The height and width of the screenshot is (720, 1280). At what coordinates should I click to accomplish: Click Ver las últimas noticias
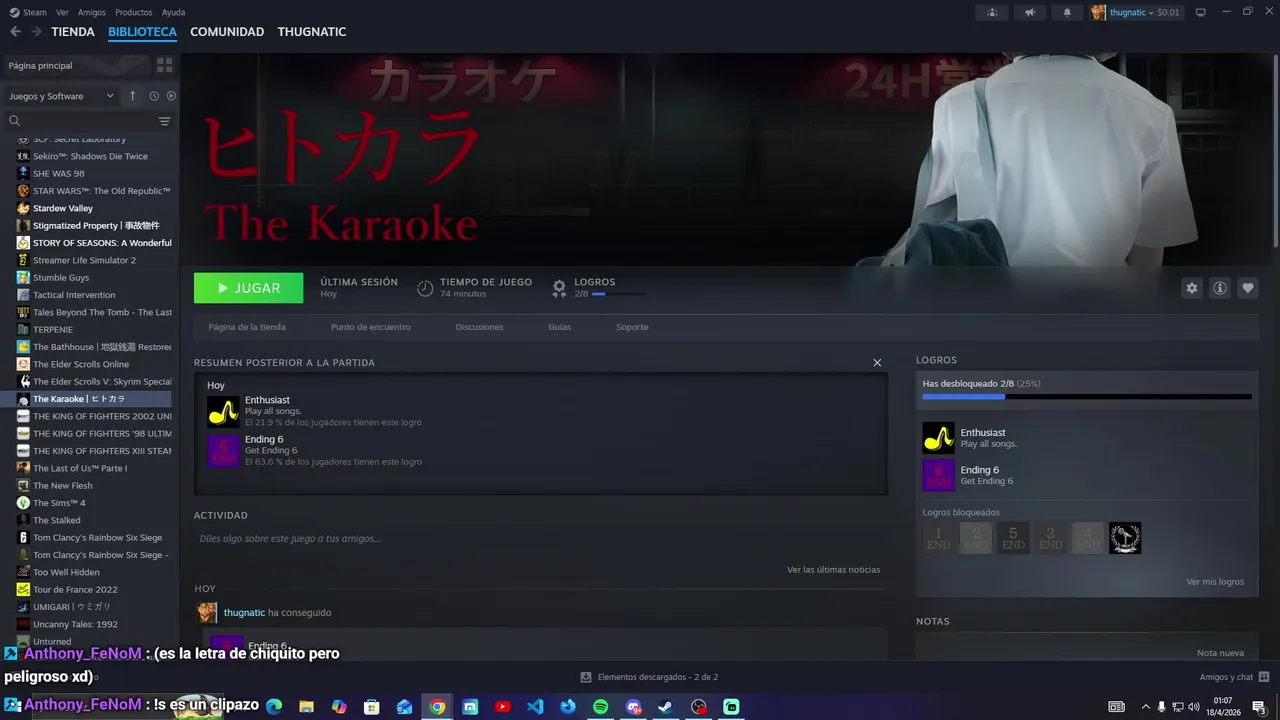(x=834, y=570)
